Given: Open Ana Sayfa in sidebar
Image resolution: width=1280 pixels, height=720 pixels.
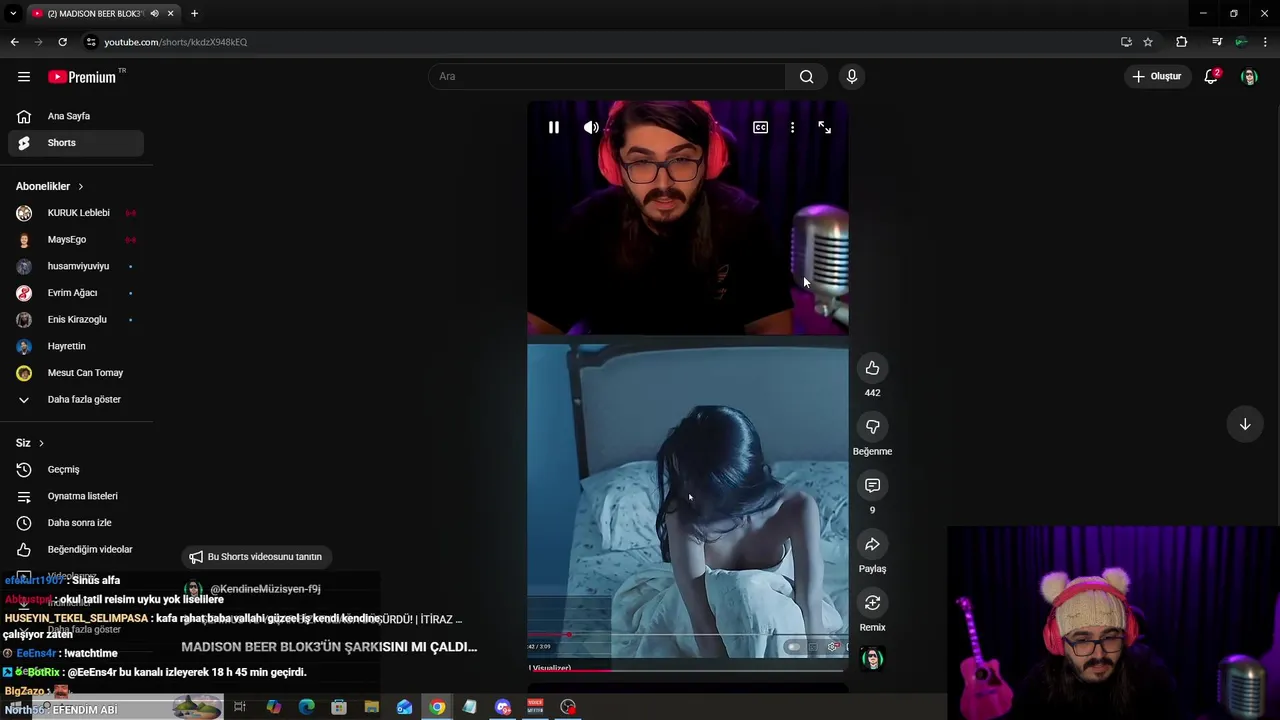Looking at the screenshot, I should [76, 116].
